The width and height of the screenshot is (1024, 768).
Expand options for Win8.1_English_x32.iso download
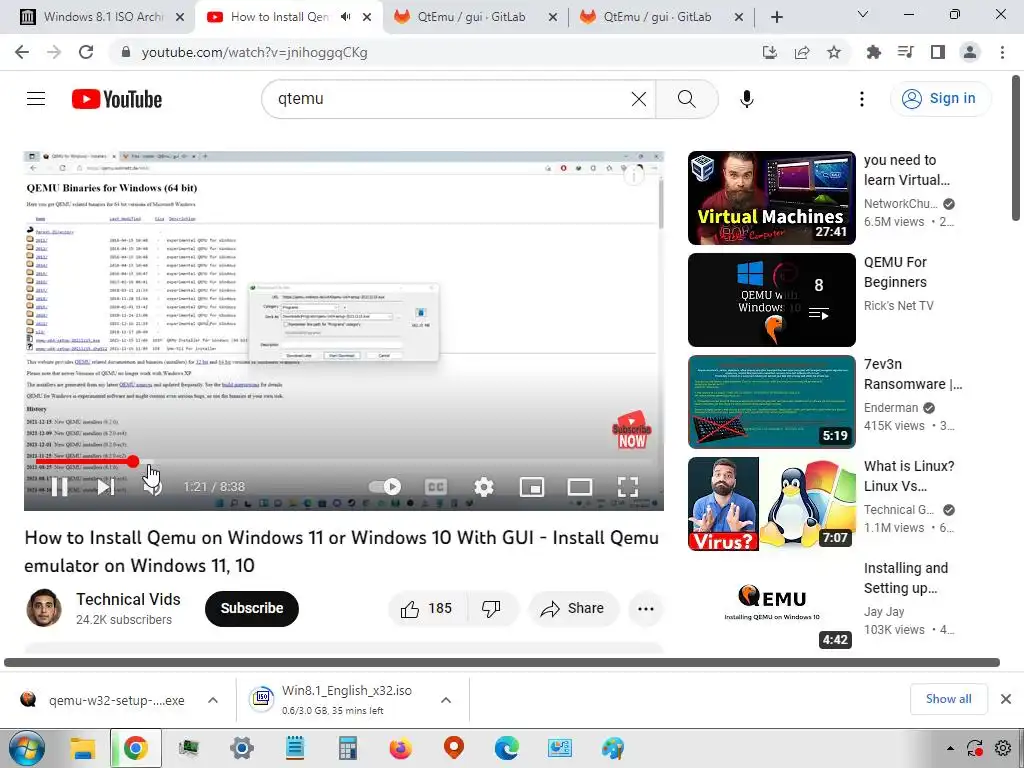[446, 700]
